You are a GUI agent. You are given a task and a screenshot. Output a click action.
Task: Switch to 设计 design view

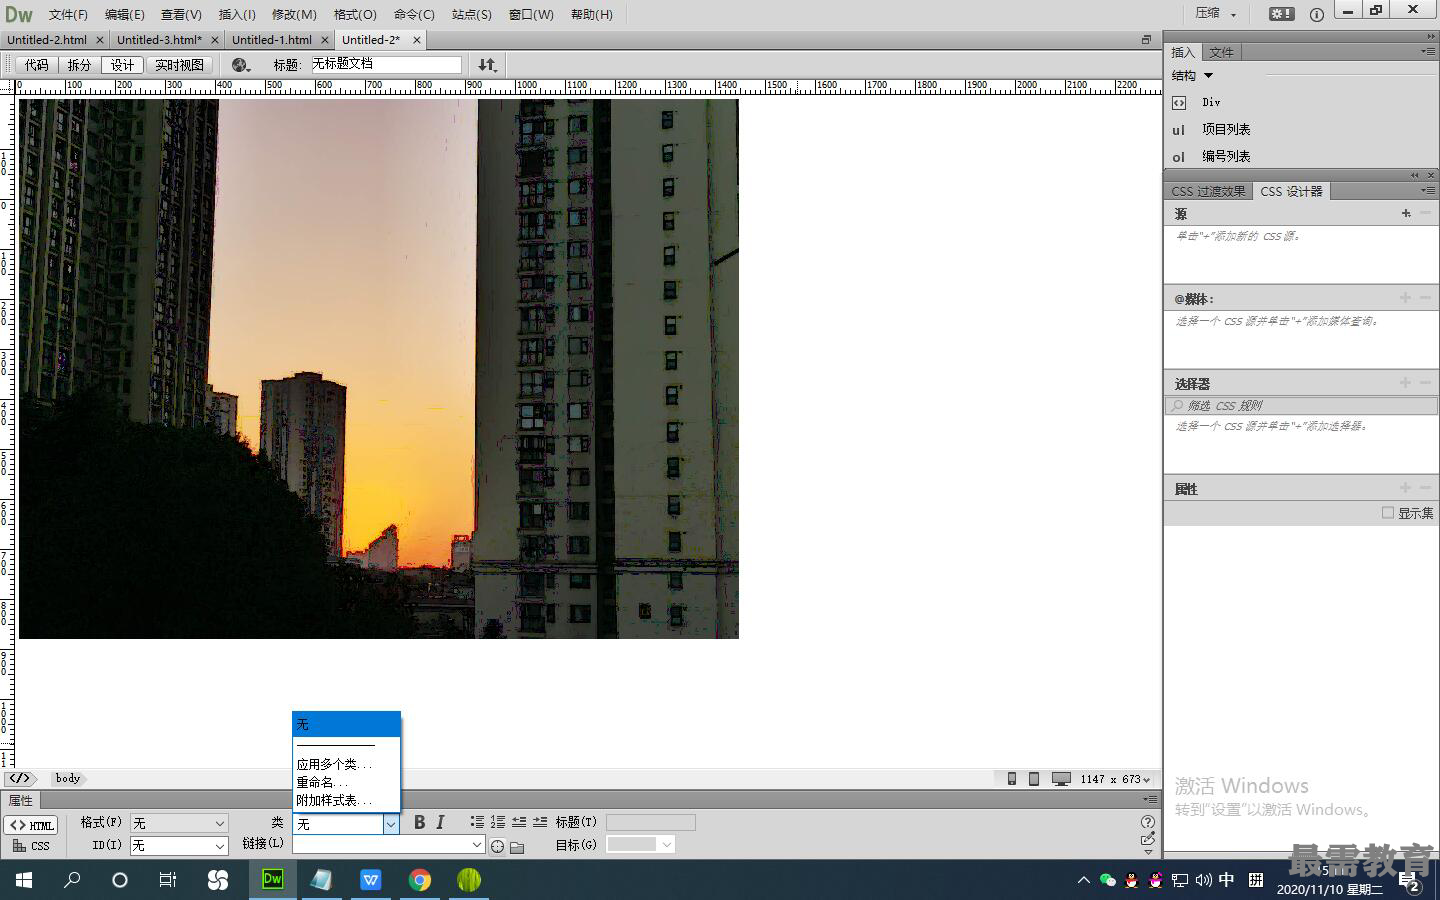point(122,65)
